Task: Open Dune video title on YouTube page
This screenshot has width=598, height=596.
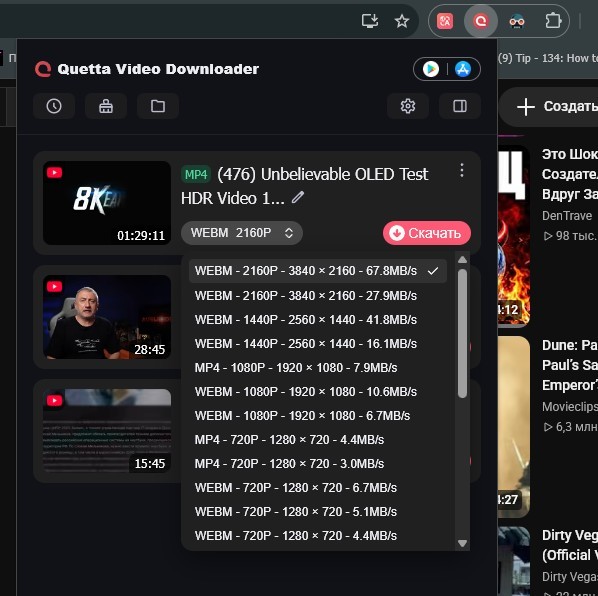Action: [x=570, y=365]
